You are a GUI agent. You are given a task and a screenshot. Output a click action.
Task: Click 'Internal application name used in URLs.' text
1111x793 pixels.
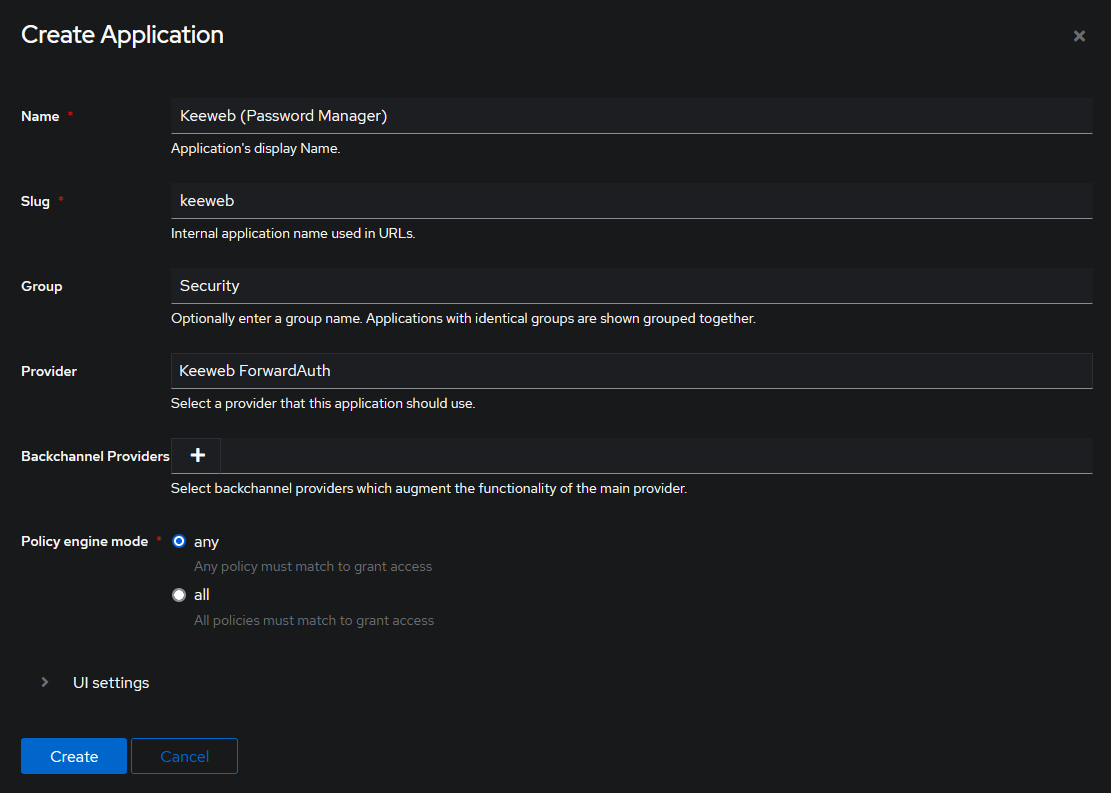click(293, 233)
